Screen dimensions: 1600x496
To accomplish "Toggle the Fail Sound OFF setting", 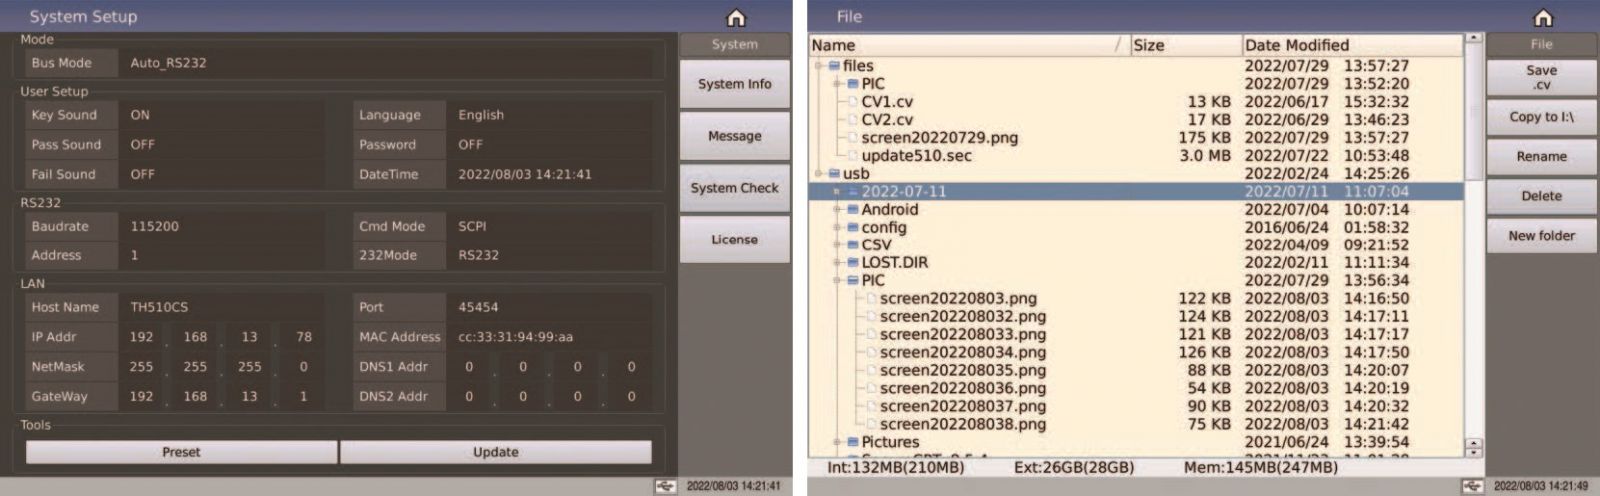I will tap(222, 174).
